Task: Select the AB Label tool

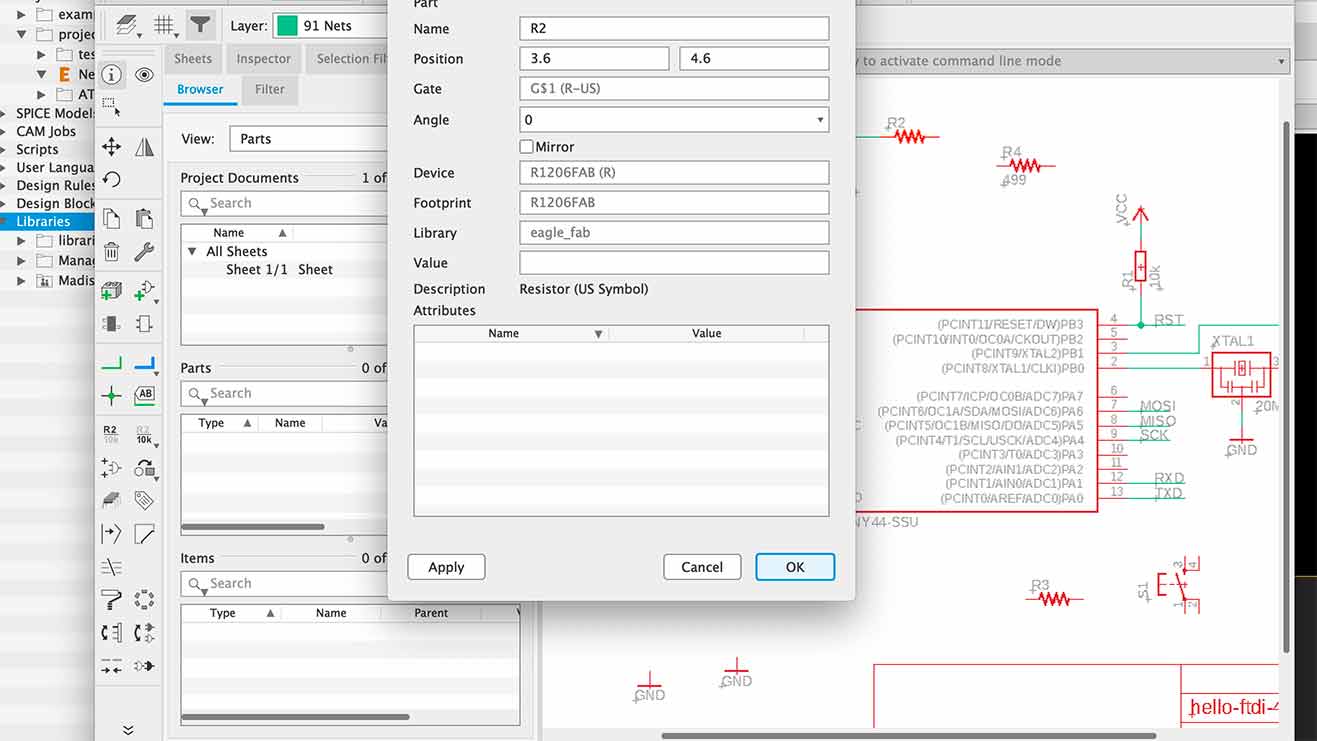Action: point(145,394)
